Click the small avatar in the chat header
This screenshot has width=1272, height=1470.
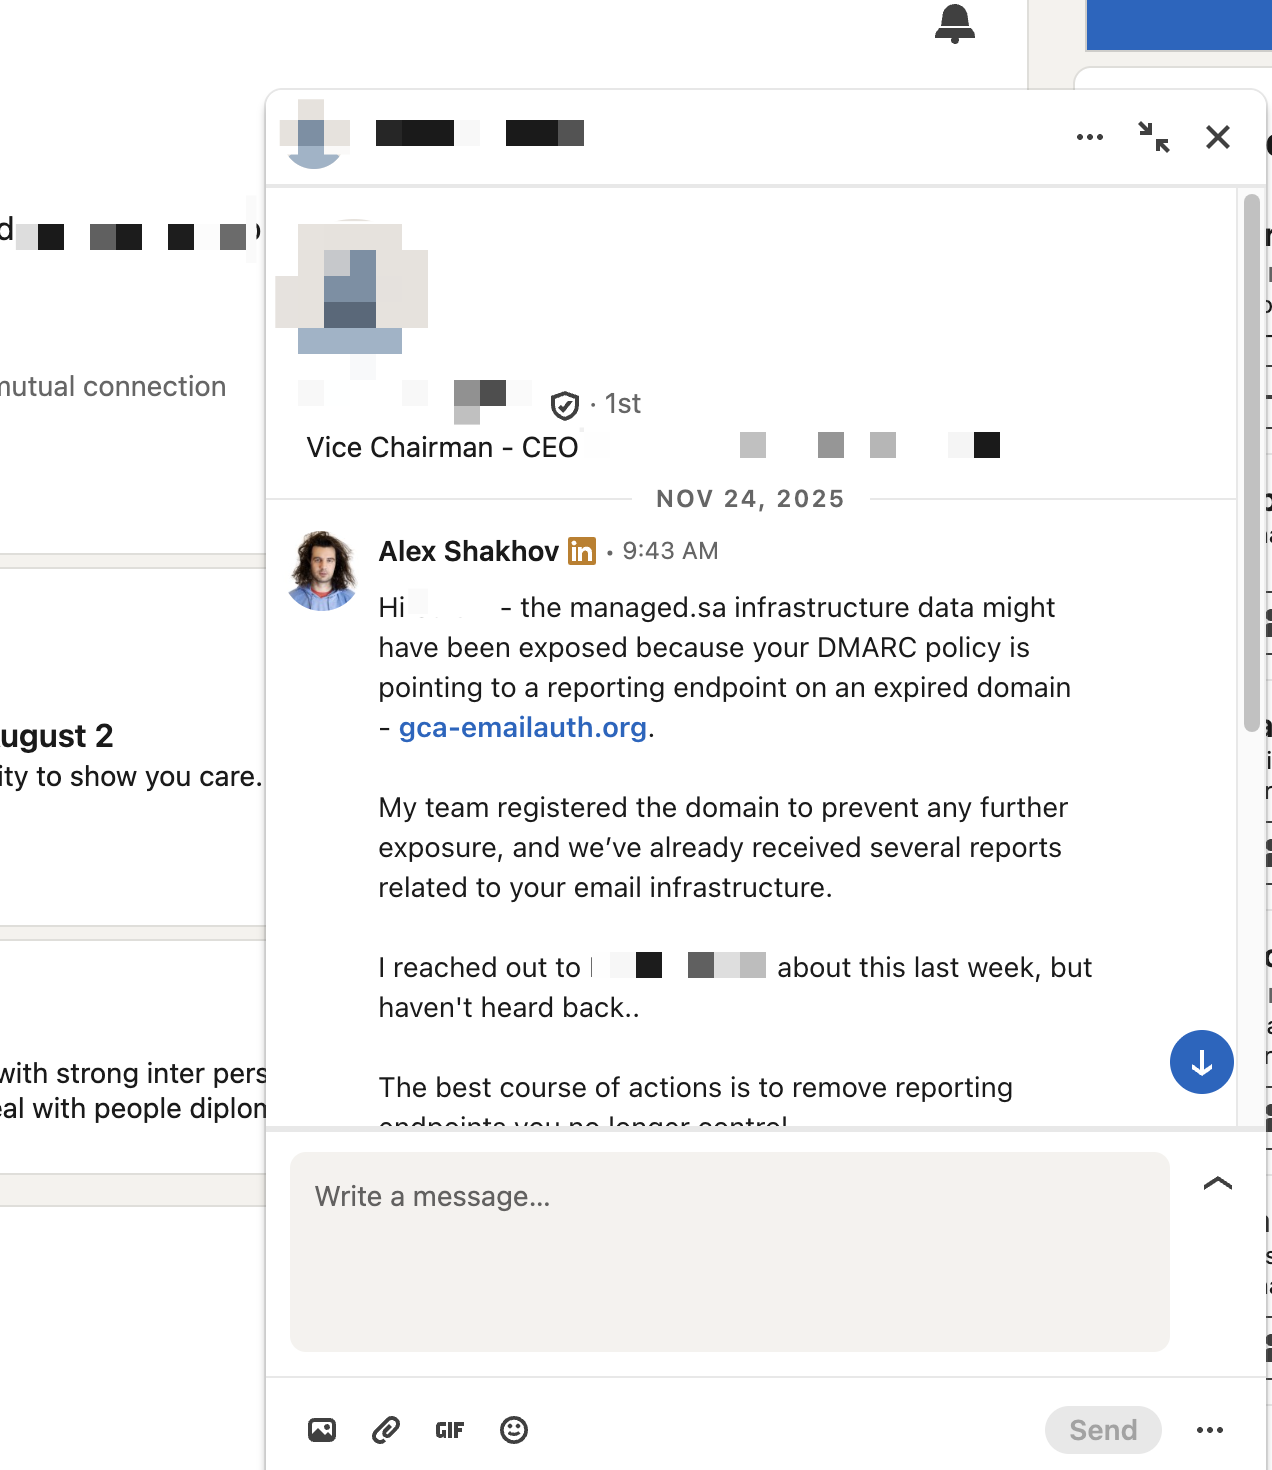tap(314, 134)
